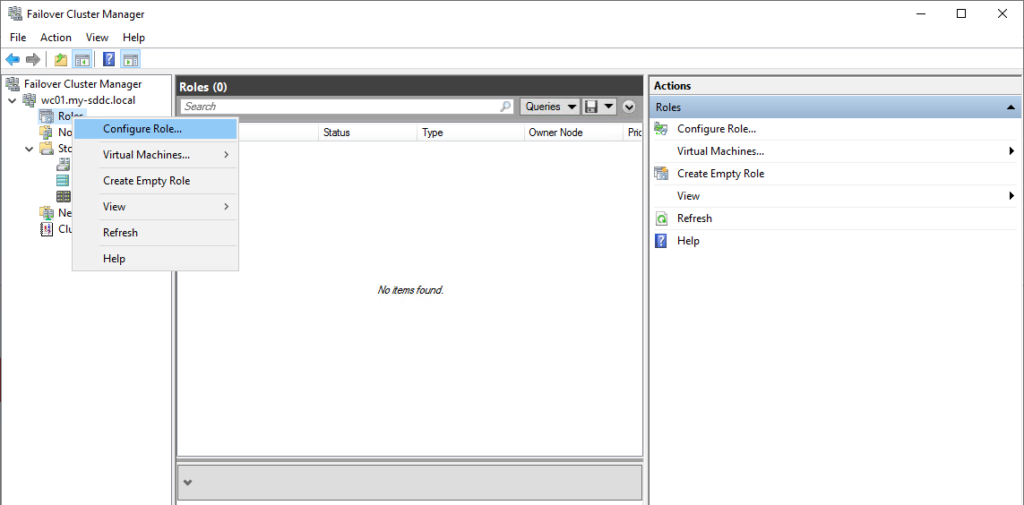Open the Action menu in menu bar

pyautogui.click(x=56, y=37)
